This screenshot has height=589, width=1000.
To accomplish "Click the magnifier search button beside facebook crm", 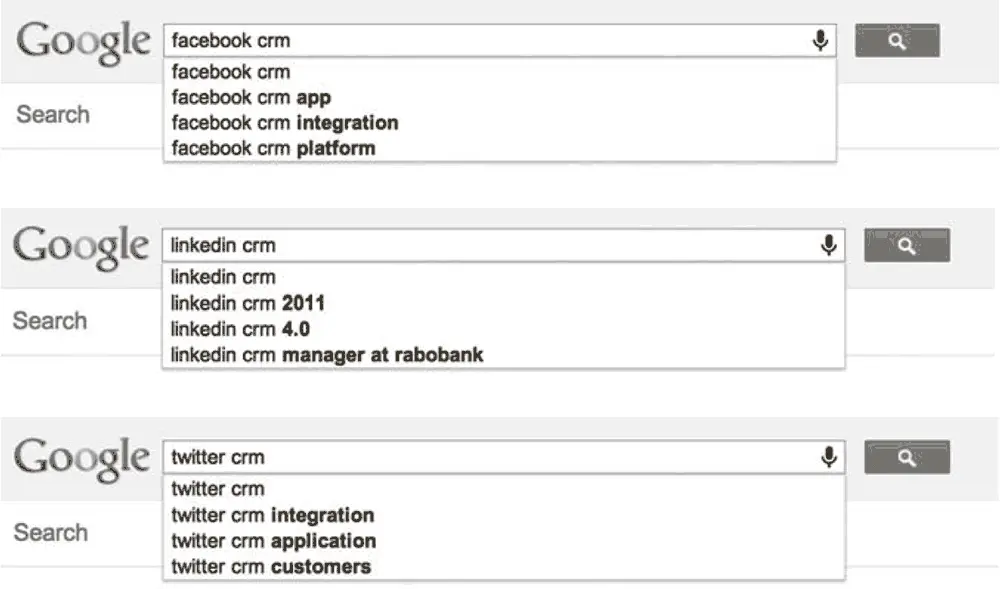I will (897, 40).
